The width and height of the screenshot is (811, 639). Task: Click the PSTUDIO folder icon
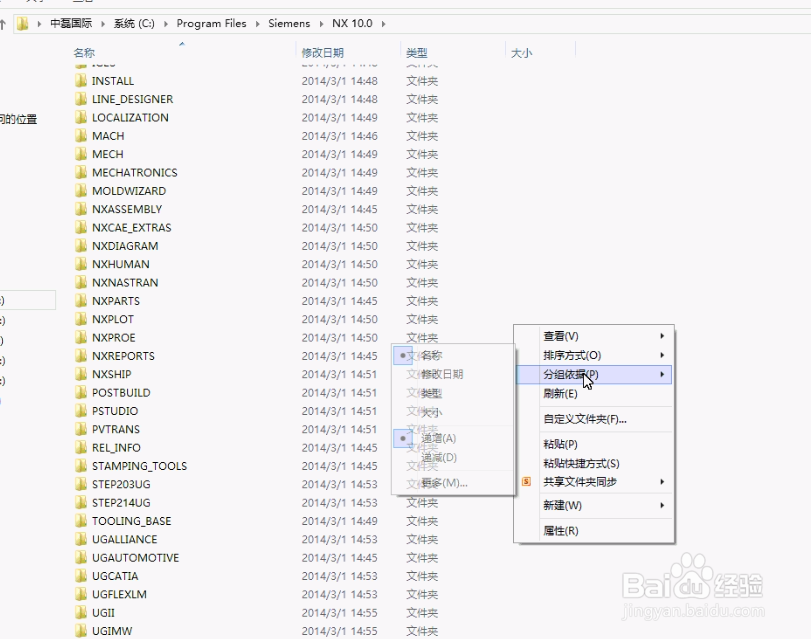[x=81, y=411]
